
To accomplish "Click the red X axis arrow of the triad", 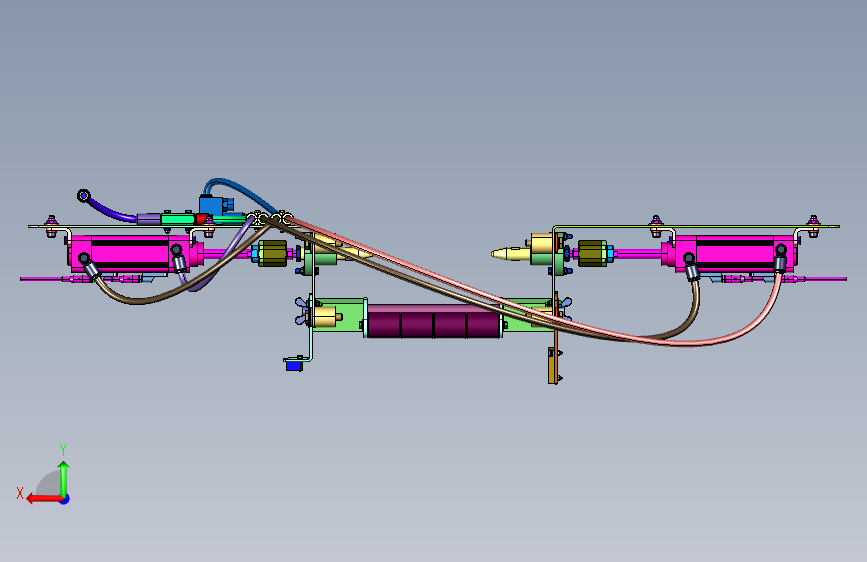I will 43,499.
